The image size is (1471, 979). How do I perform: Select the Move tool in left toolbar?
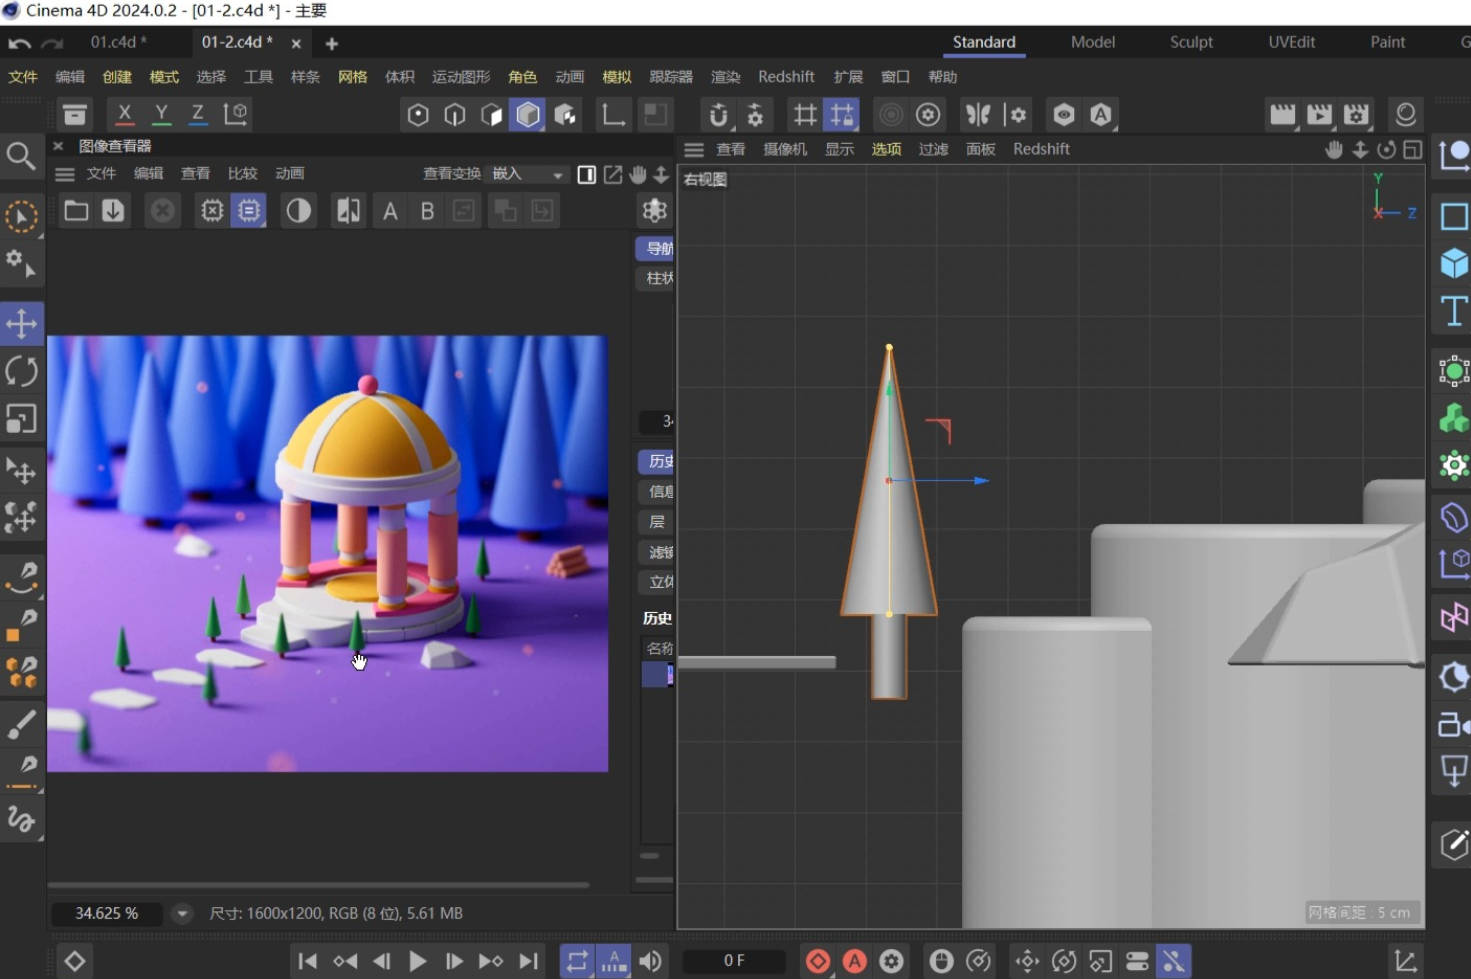[21, 324]
